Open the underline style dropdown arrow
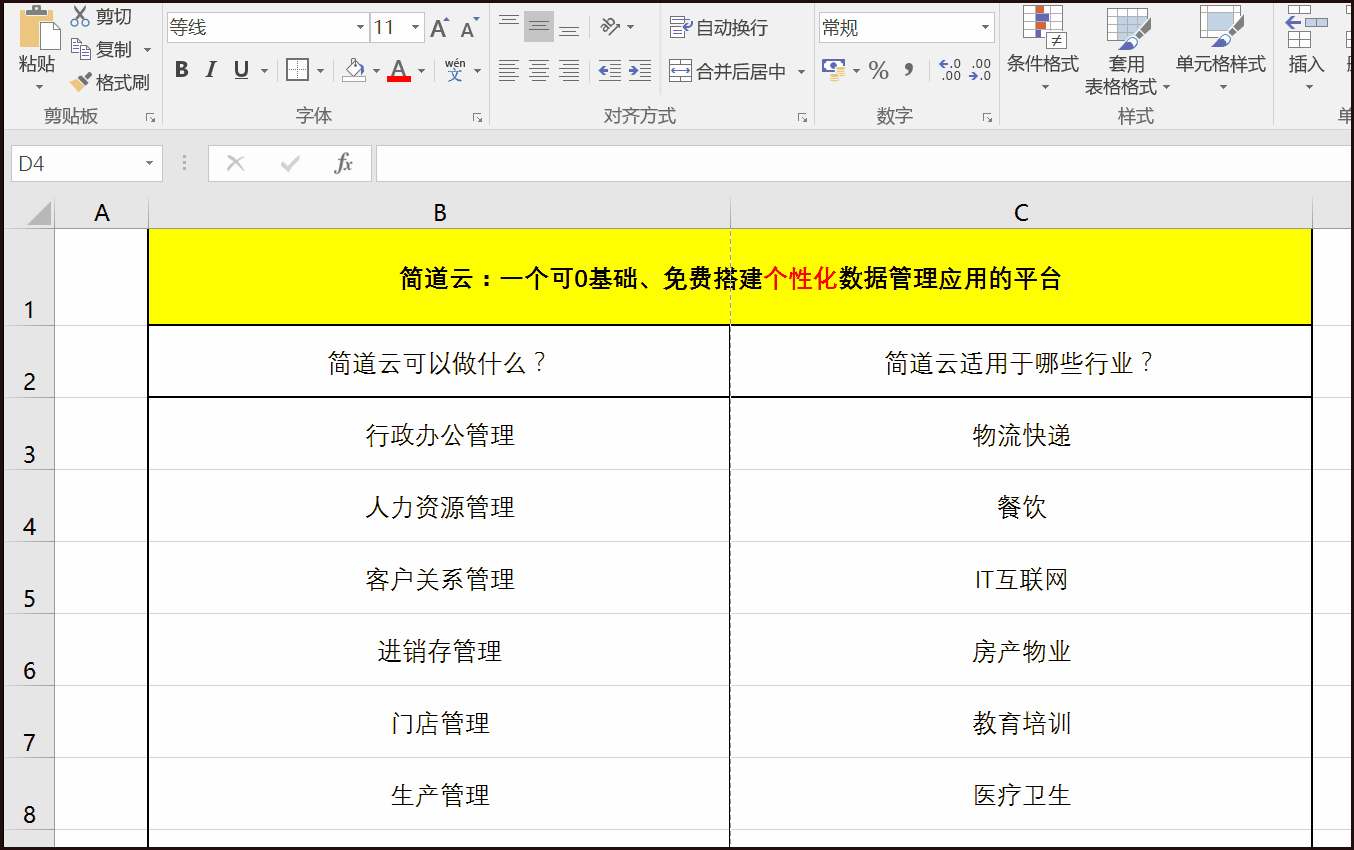1354x850 pixels. tap(265, 71)
